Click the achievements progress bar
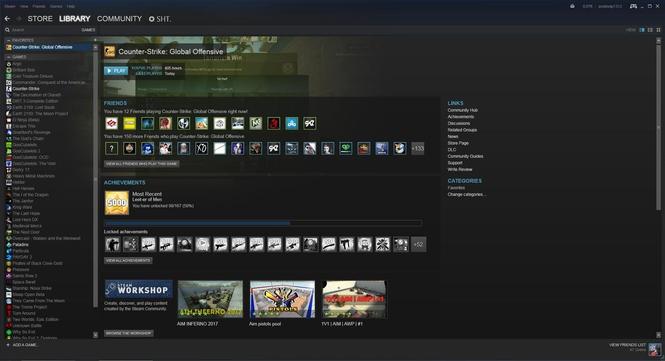The width and height of the screenshot is (665, 361). [263, 223]
